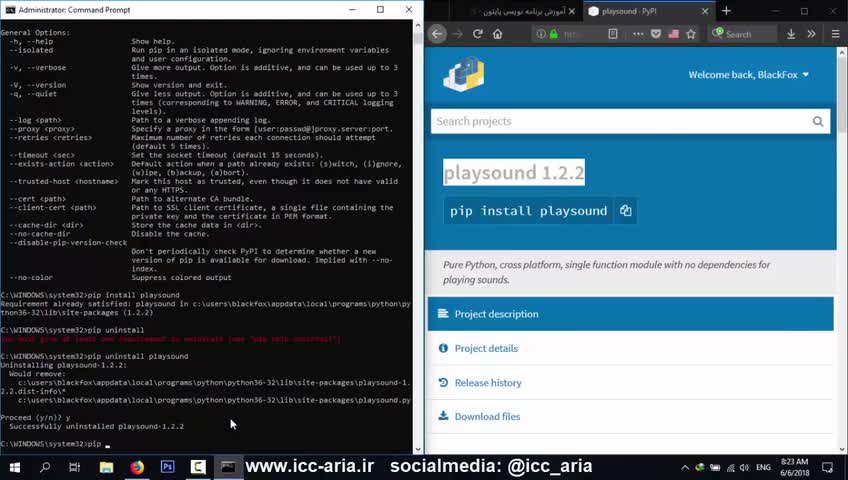Click the 'Proceed (y/n)? y' line

(x=36, y=418)
